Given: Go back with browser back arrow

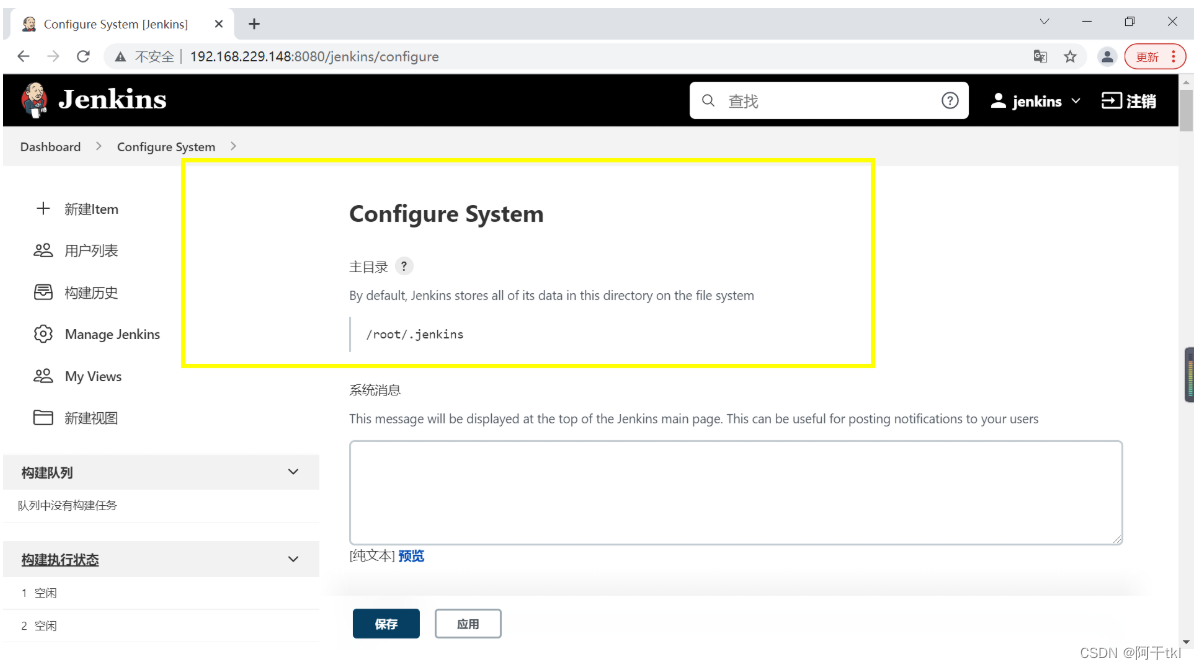Looking at the screenshot, I should pos(24,56).
